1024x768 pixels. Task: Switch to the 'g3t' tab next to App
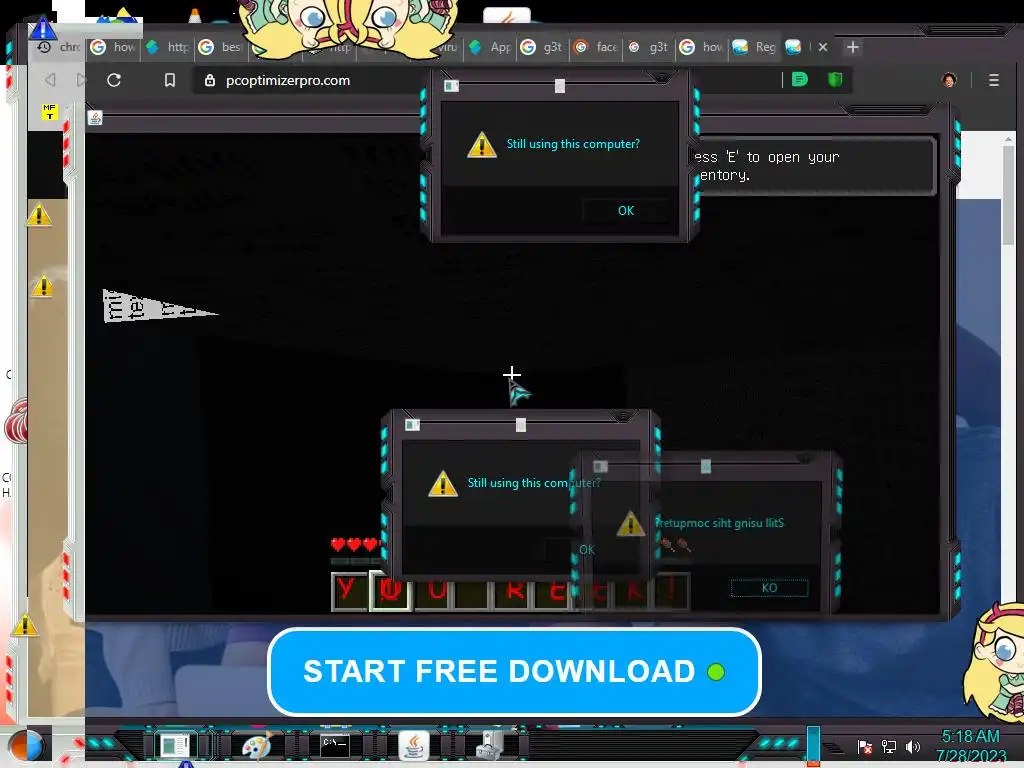[x=543, y=47]
